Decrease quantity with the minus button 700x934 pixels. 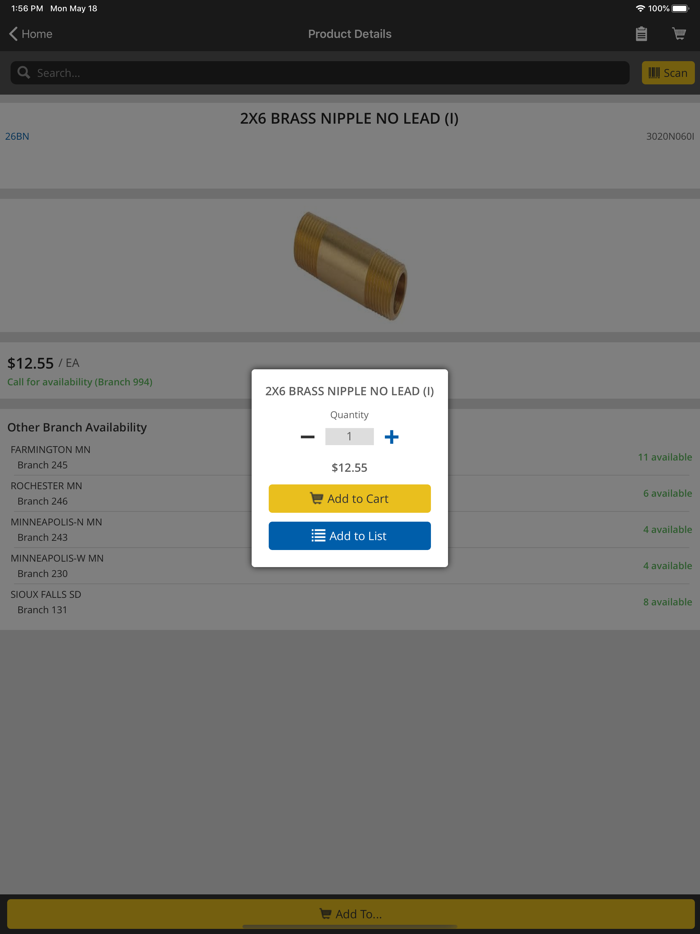coord(307,436)
